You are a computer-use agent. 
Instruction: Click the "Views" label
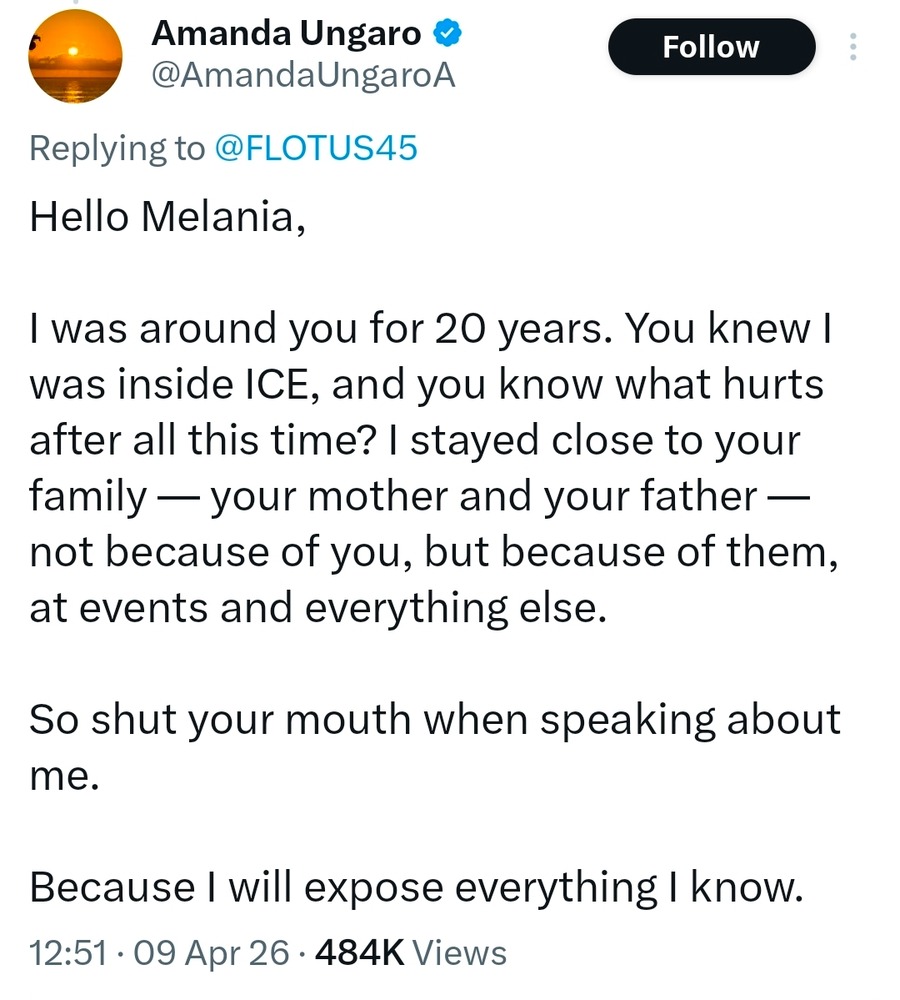459,953
